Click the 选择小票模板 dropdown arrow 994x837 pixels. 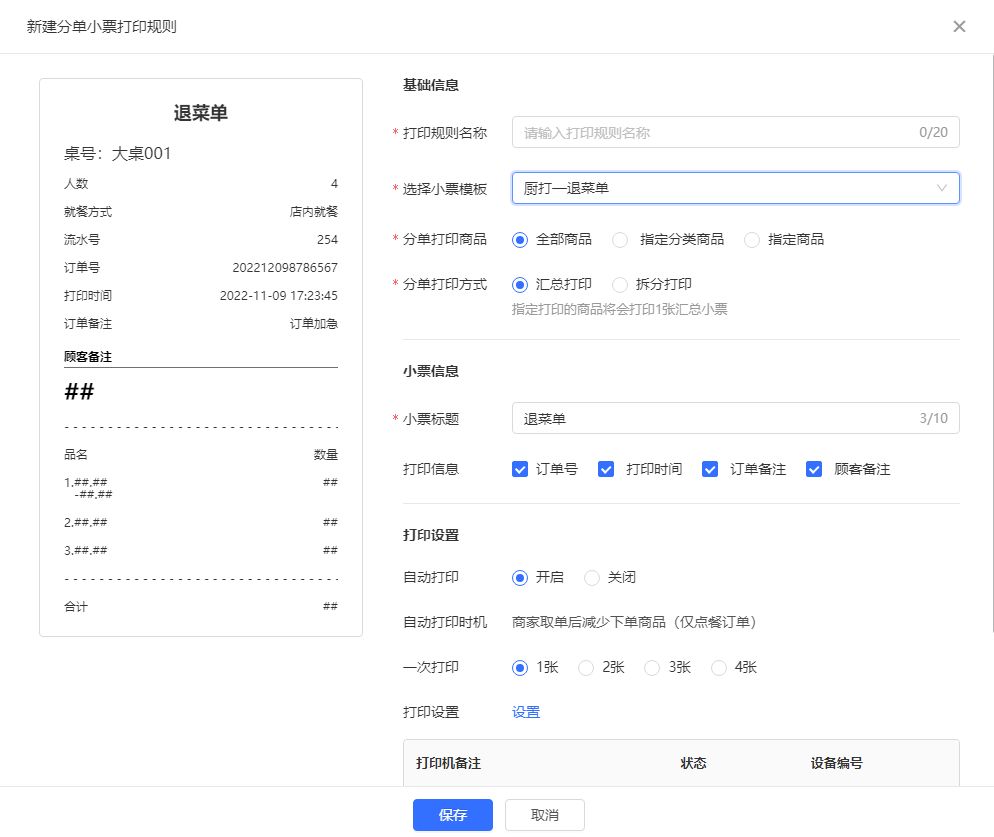click(x=941, y=188)
